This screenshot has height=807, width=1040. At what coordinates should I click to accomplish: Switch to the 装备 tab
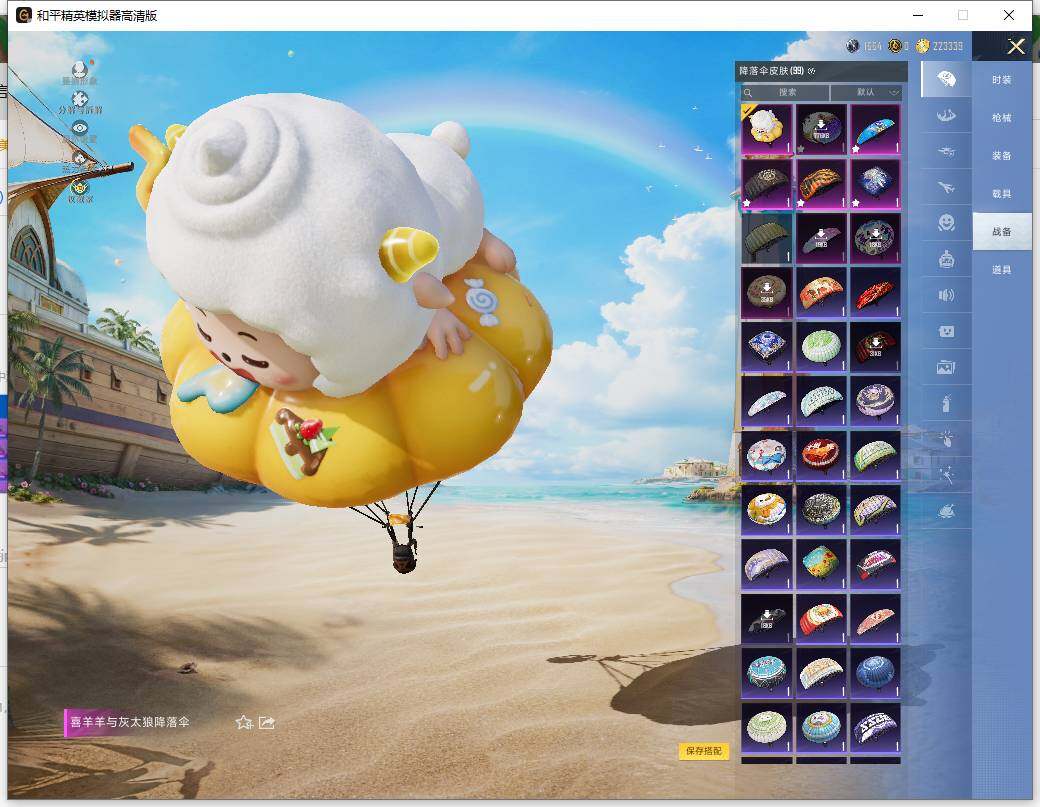pos(1002,156)
